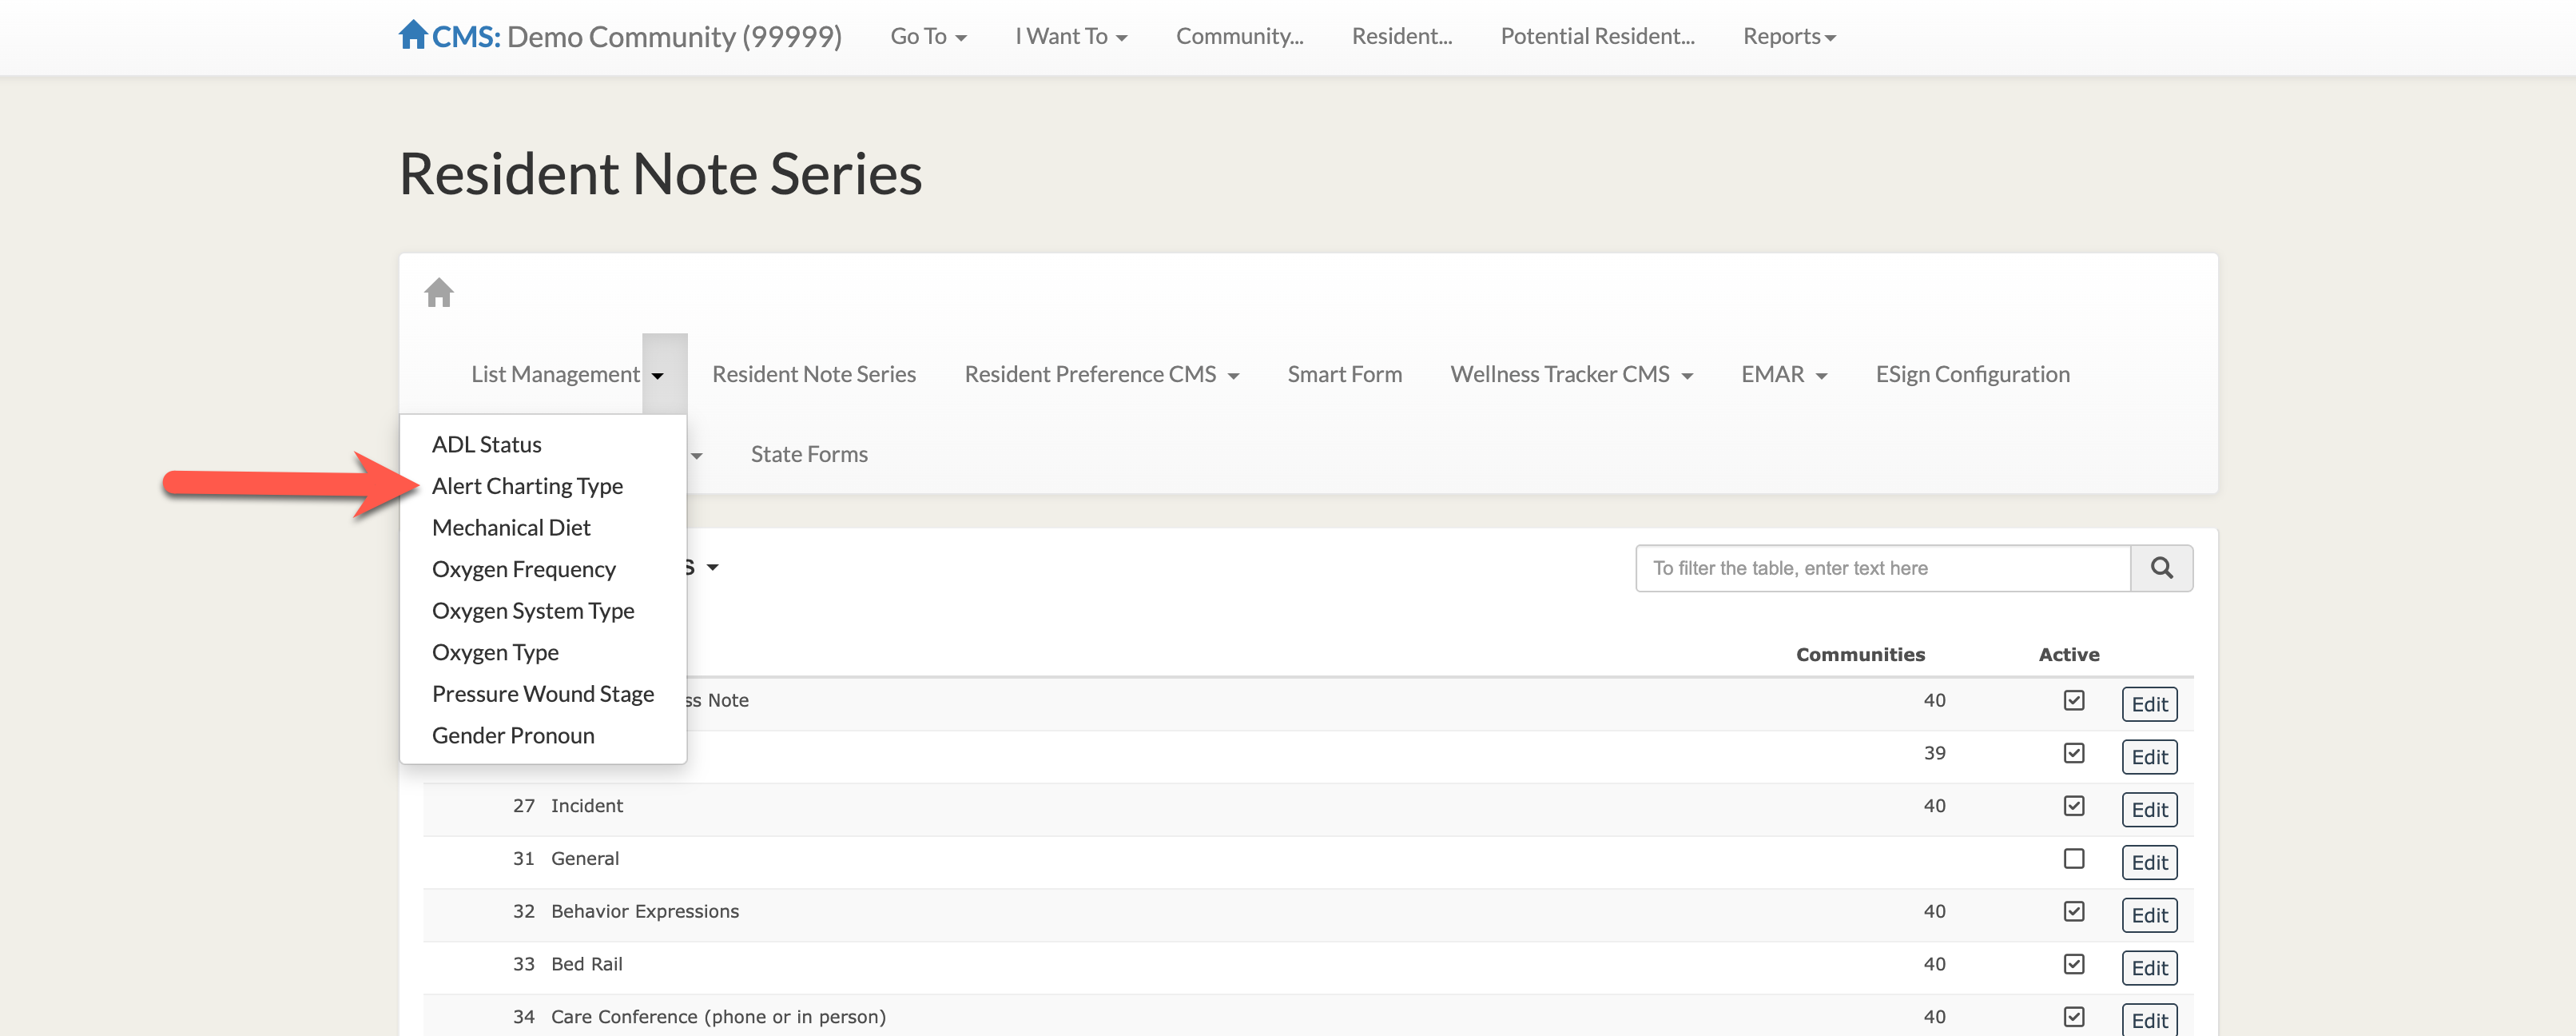
Task: Uncheck Active box for Bed Rail
Action: [2073, 963]
